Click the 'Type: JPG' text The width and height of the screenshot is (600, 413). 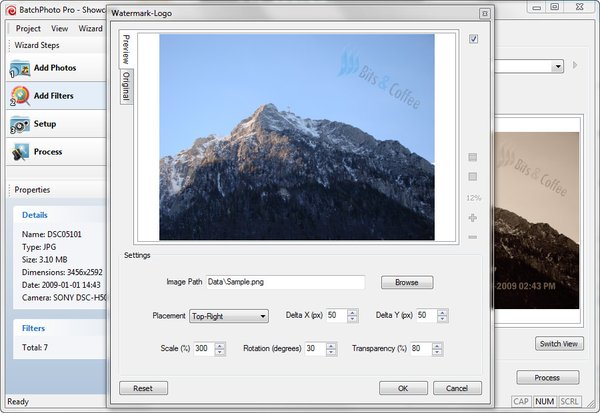pos(39,247)
